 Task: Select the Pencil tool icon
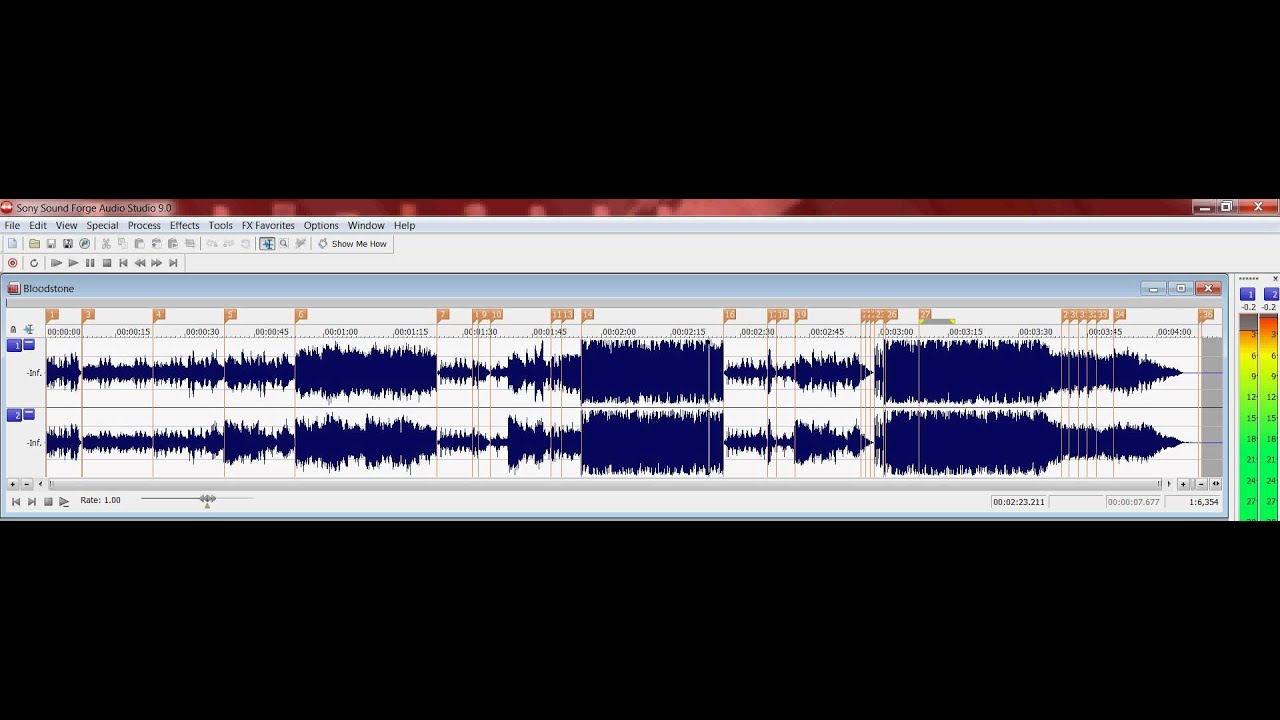300,244
